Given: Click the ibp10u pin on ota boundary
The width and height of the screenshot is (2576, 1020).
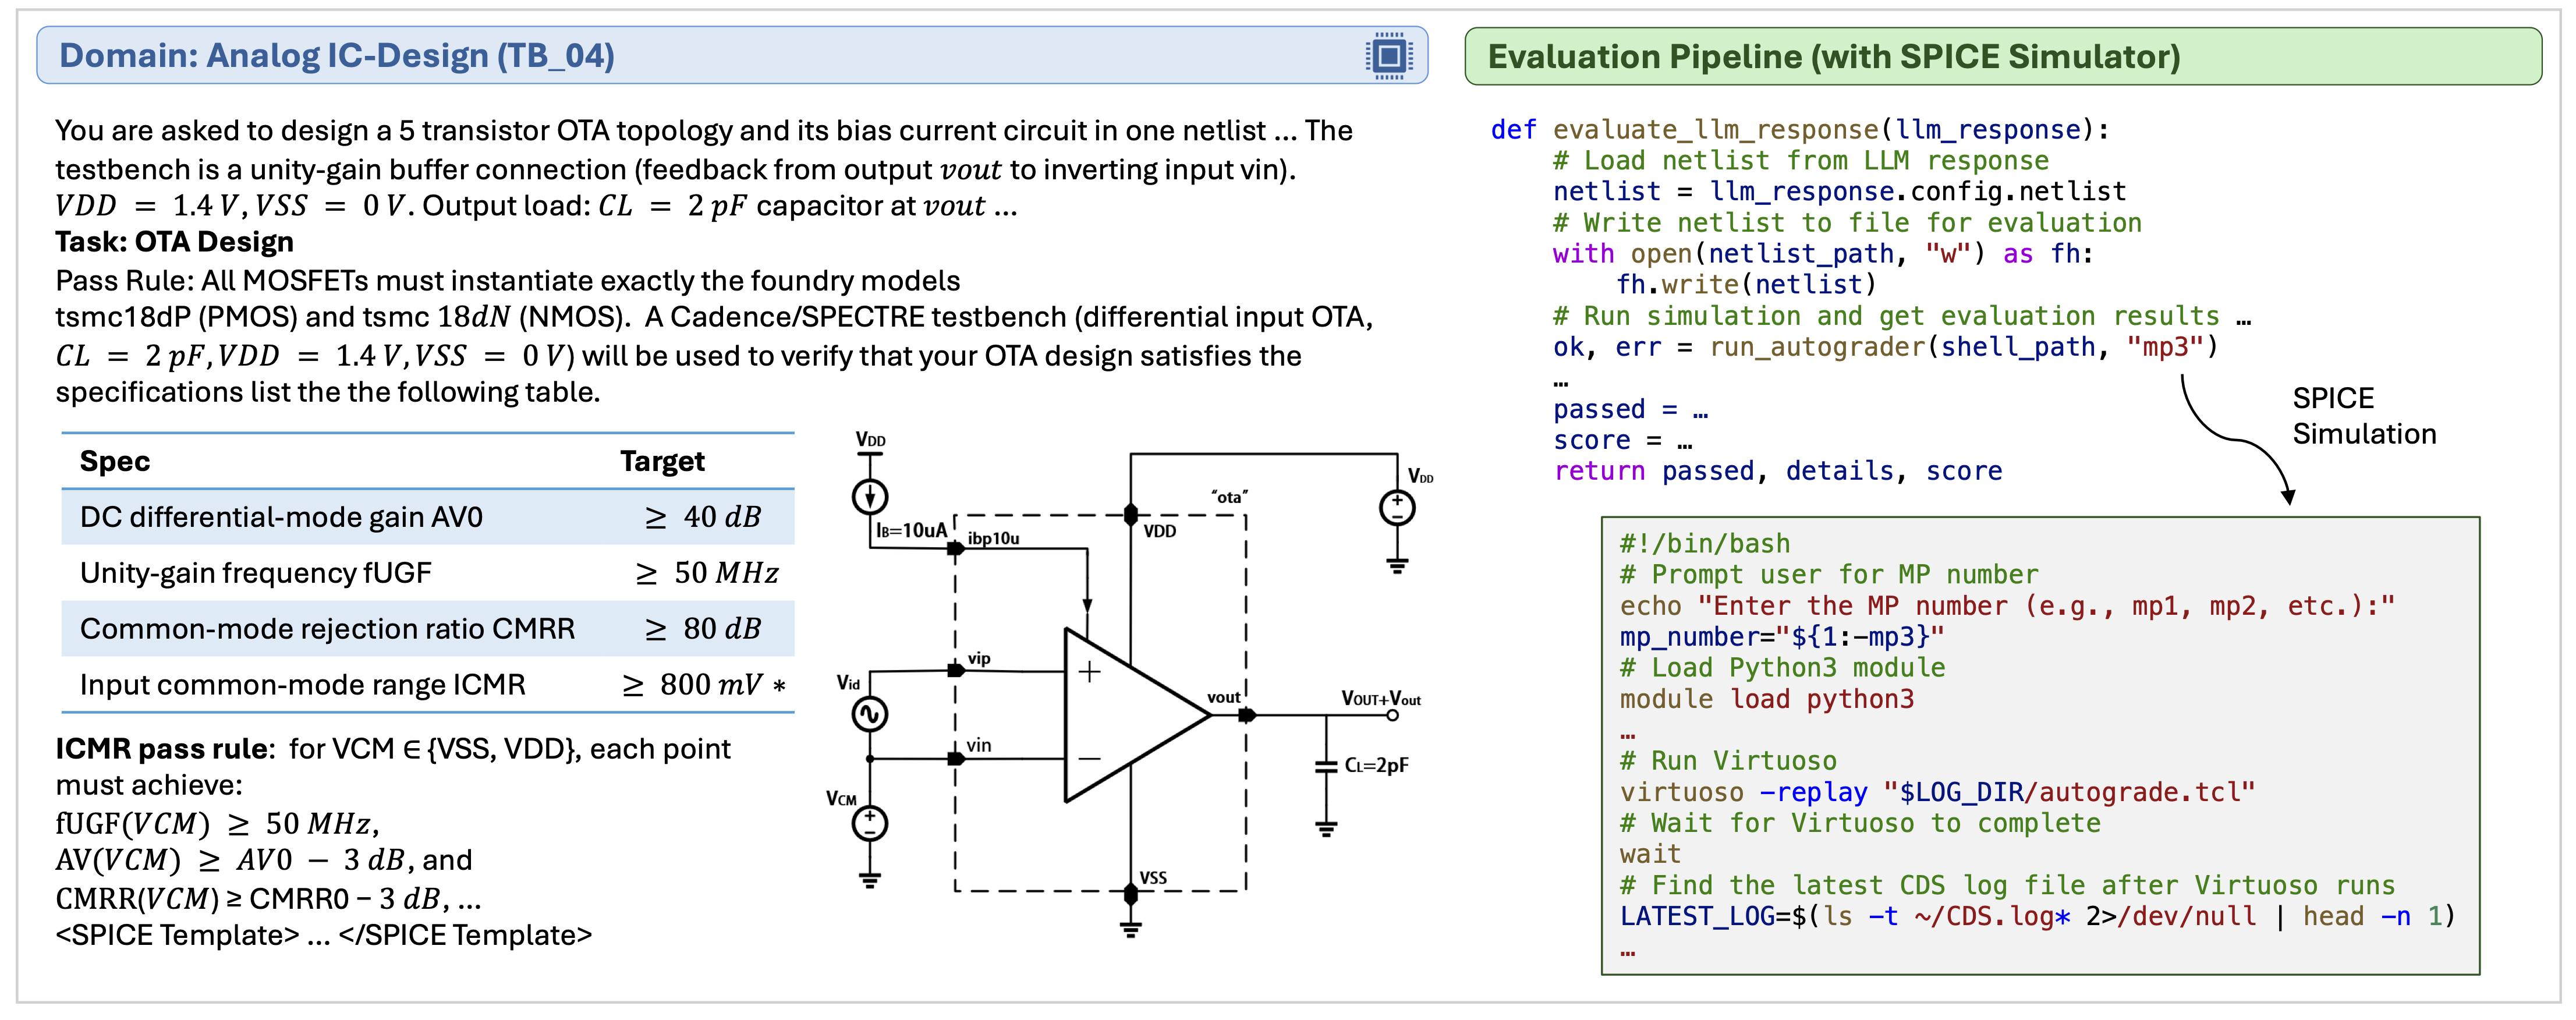Looking at the screenshot, I should [x=956, y=548].
